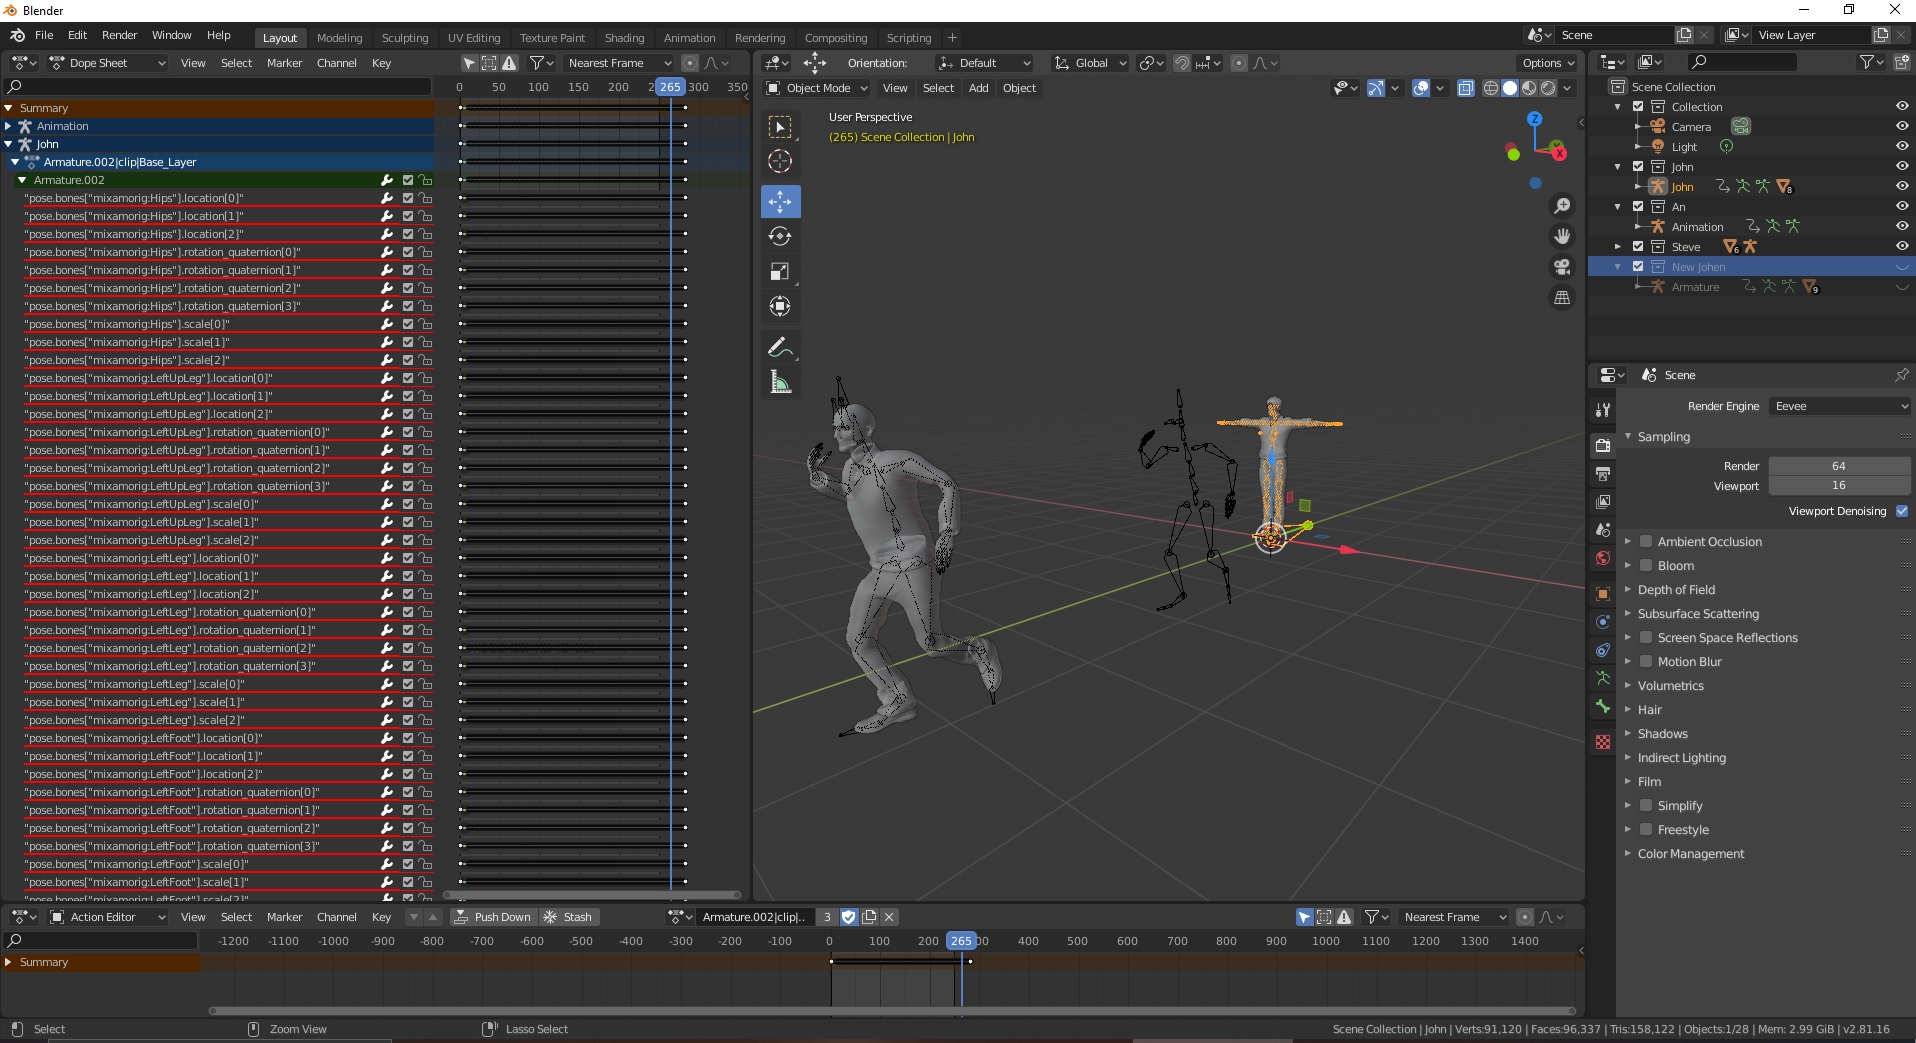Click the Push Down button
Screen dimensions: 1916x1043
point(493,917)
